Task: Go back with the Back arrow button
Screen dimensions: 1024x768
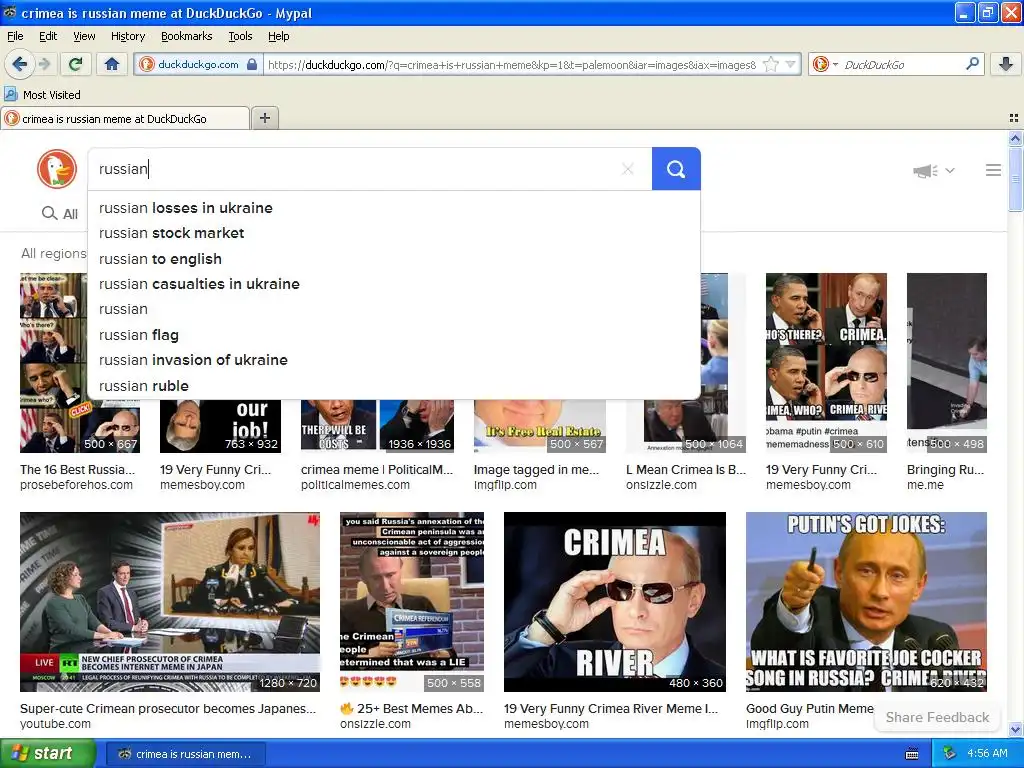Action: pyautogui.click(x=19, y=64)
